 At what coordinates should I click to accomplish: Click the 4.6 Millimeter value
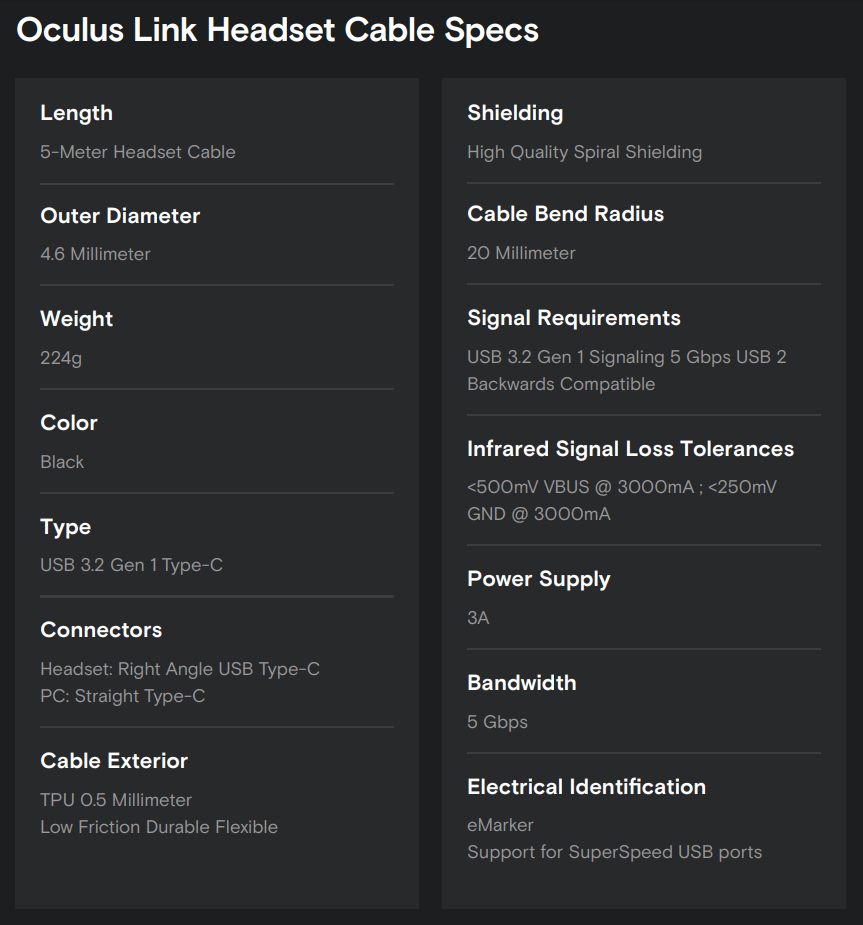tap(95, 254)
